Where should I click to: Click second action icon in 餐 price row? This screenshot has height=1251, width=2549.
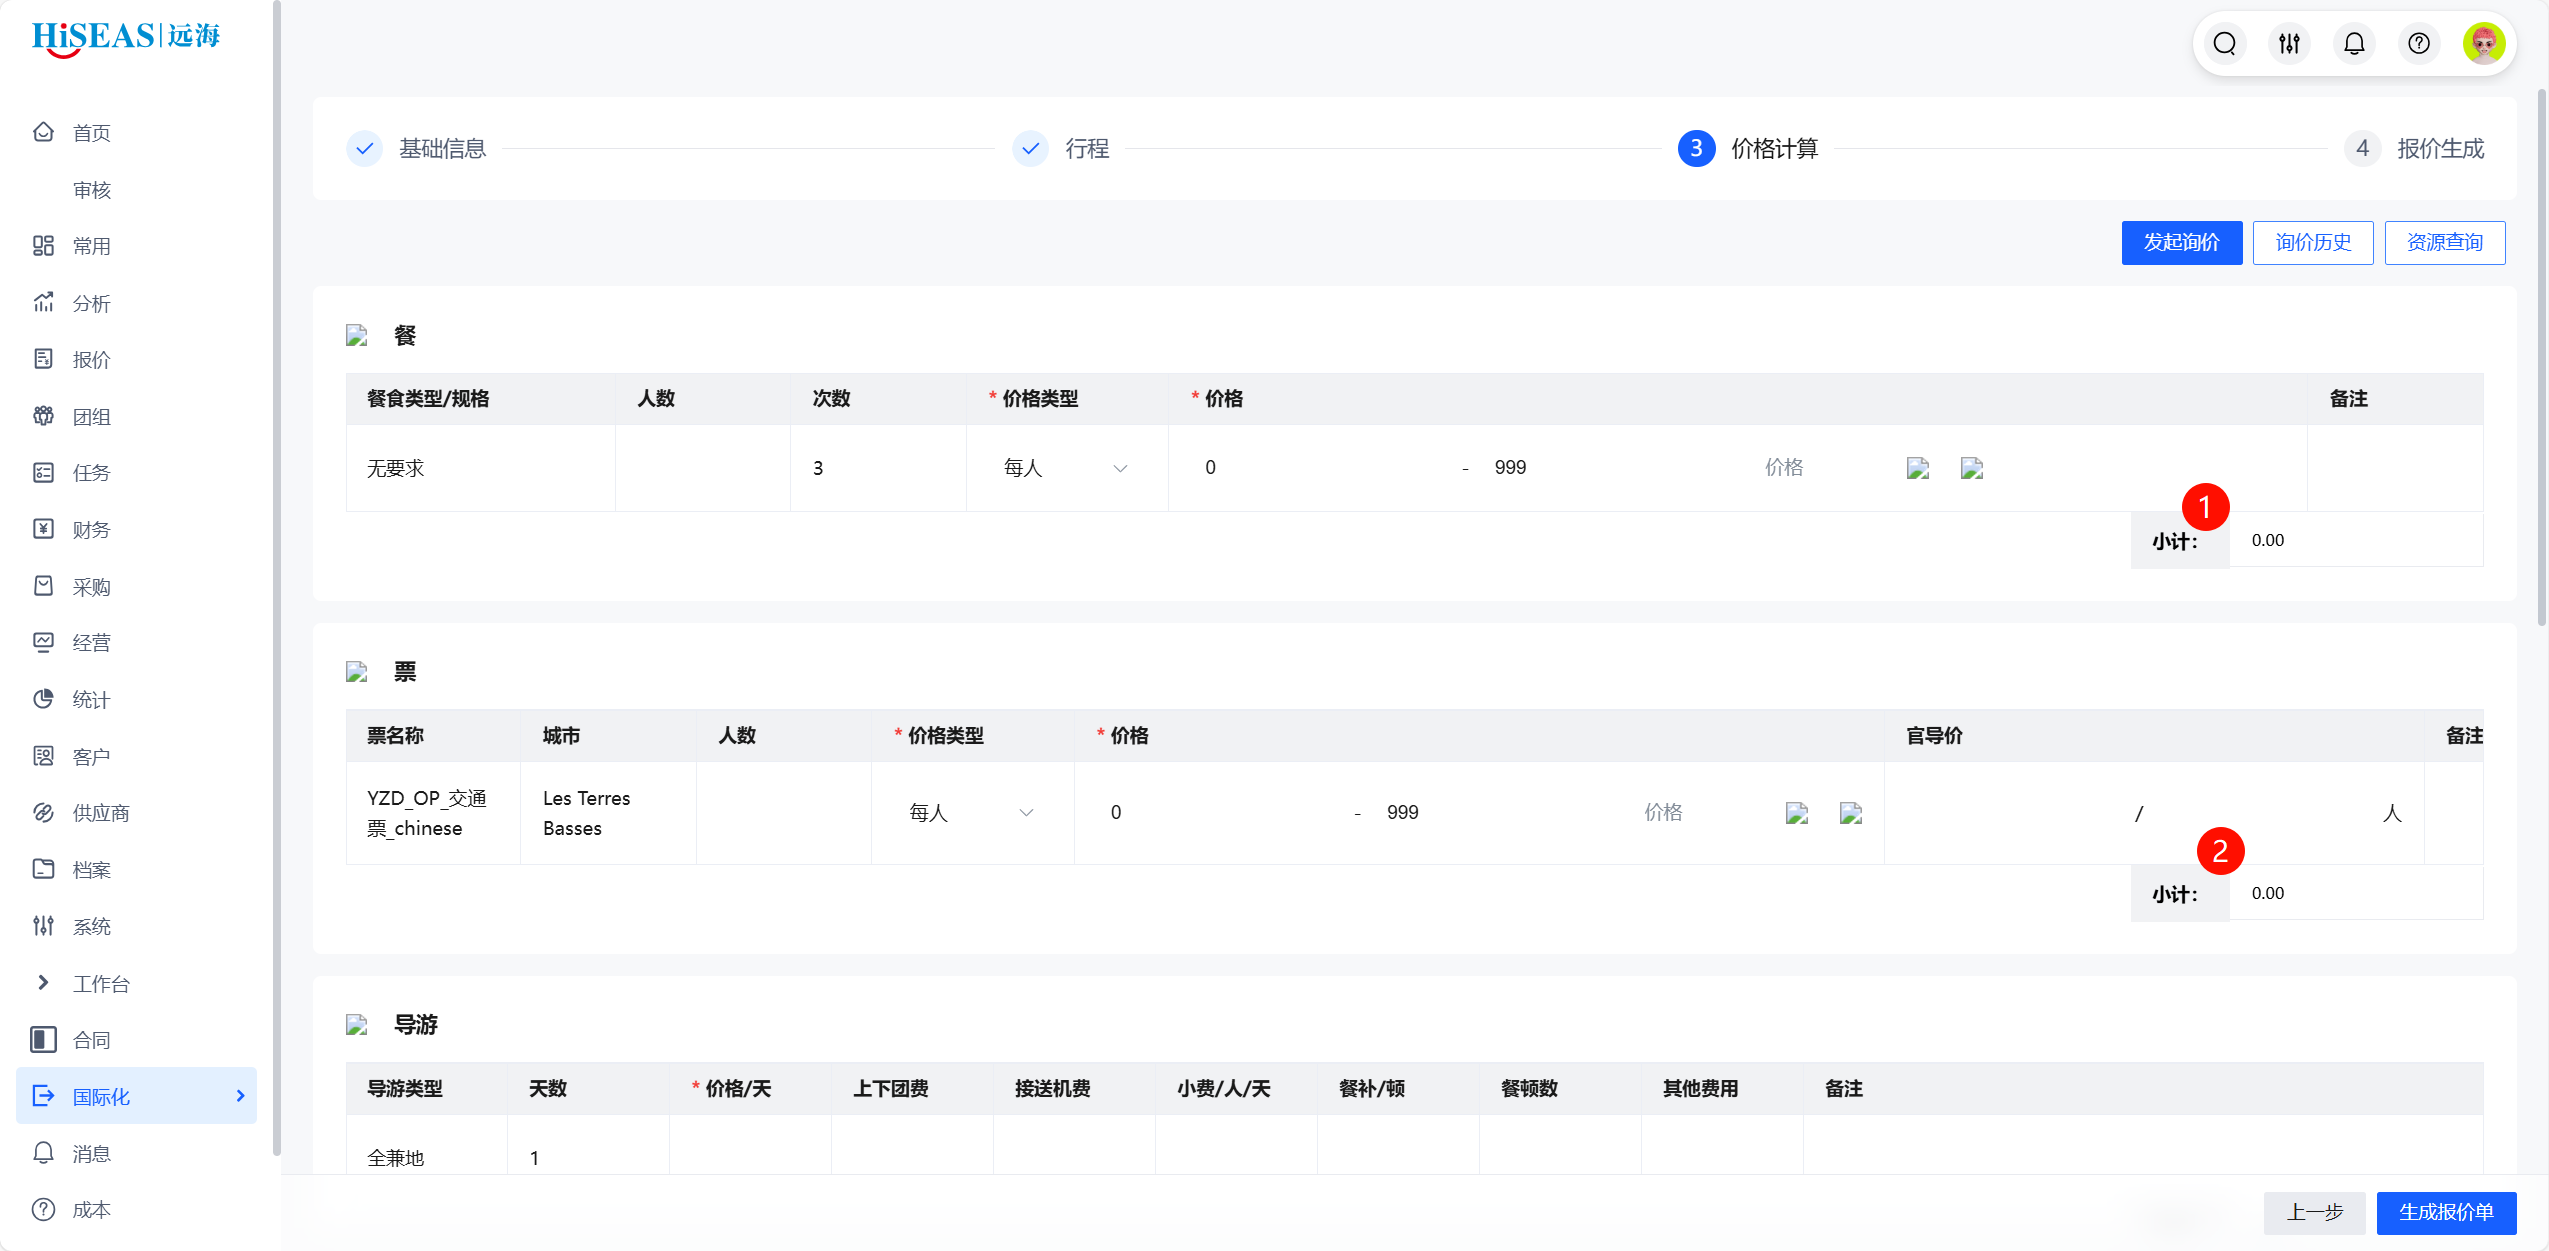tap(1971, 468)
